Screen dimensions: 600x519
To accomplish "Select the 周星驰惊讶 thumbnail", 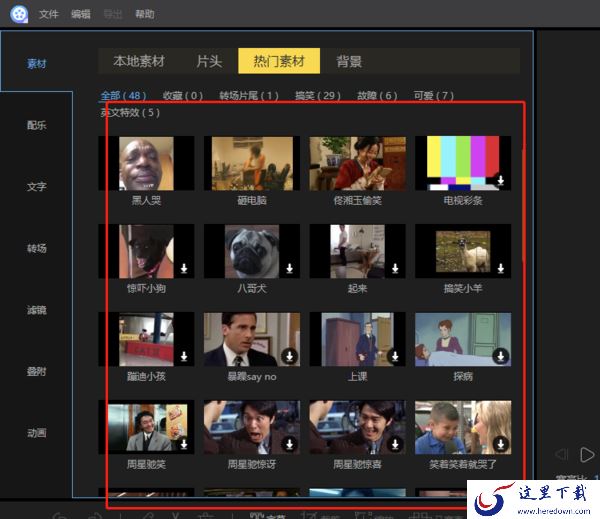I will 252,428.
